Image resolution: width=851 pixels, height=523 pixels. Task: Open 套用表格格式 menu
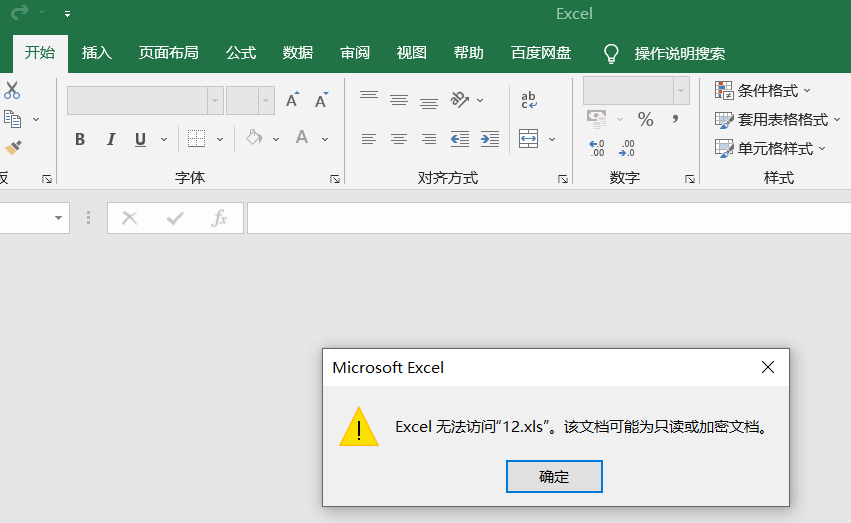click(x=778, y=120)
